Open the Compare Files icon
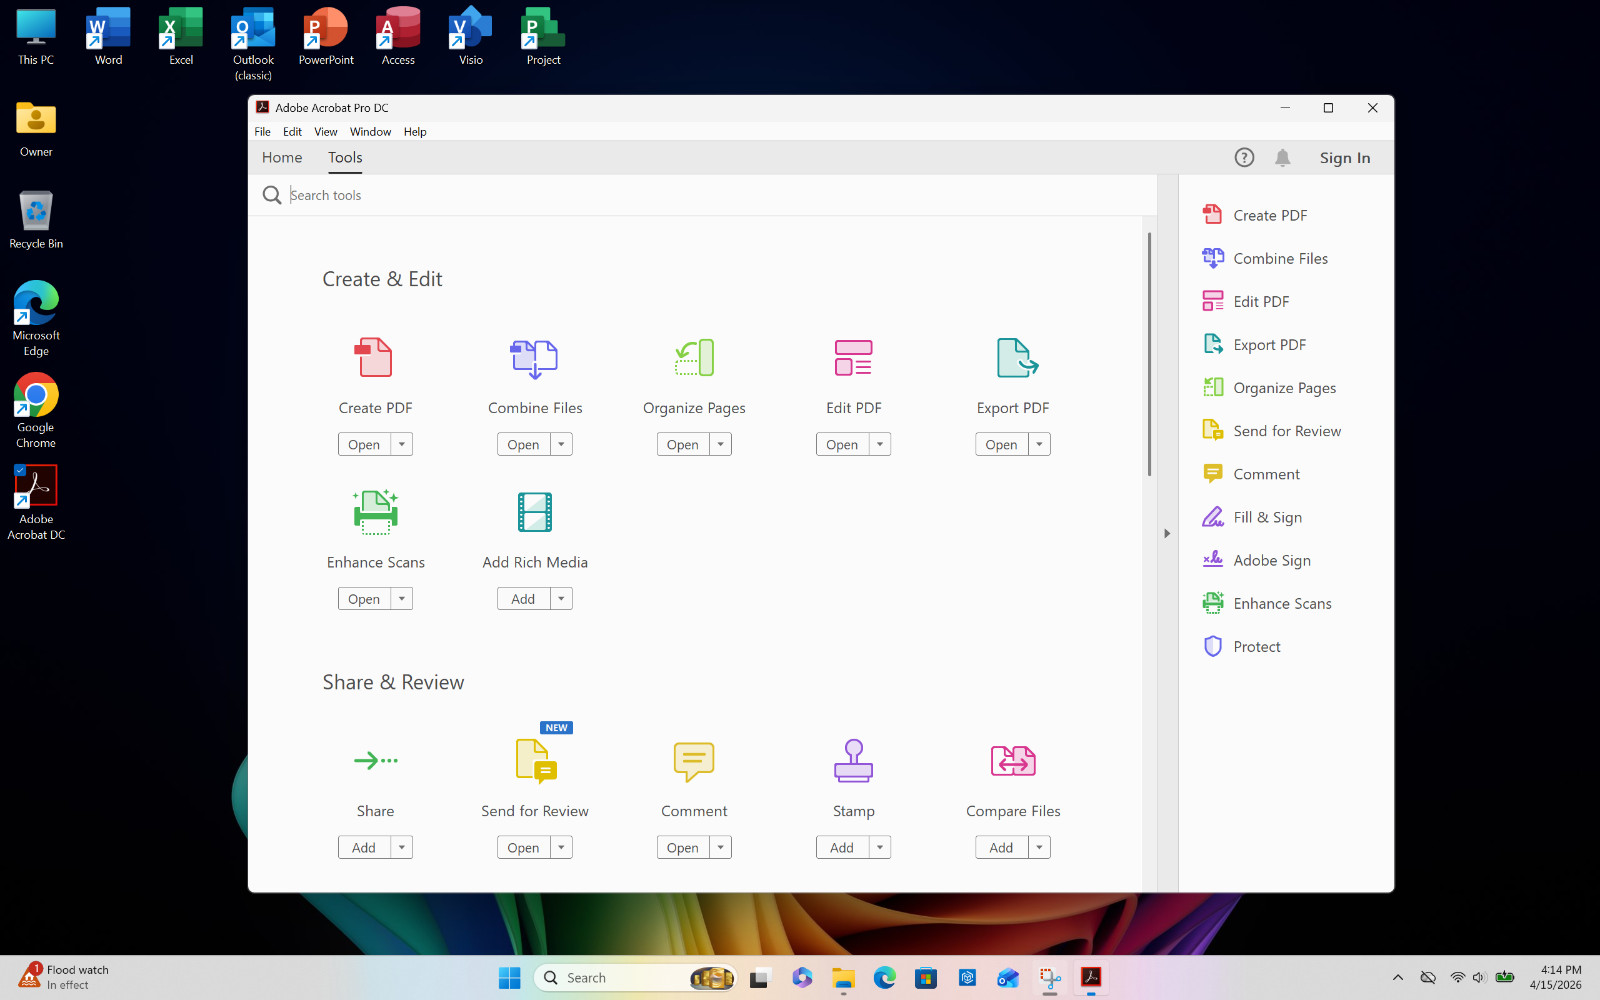Image resolution: width=1600 pixels, height=1000 pixels. 1013,761
